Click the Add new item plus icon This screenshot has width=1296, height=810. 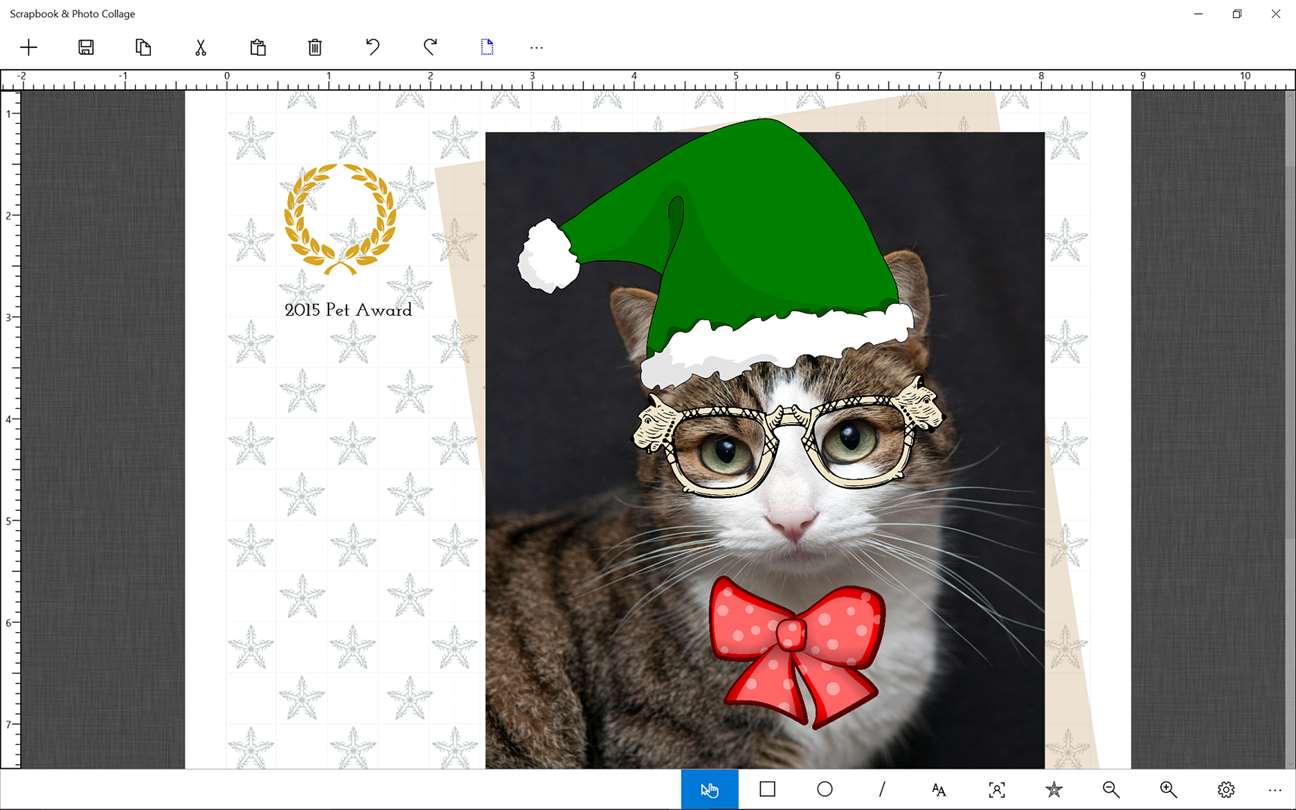pos(29,47)
